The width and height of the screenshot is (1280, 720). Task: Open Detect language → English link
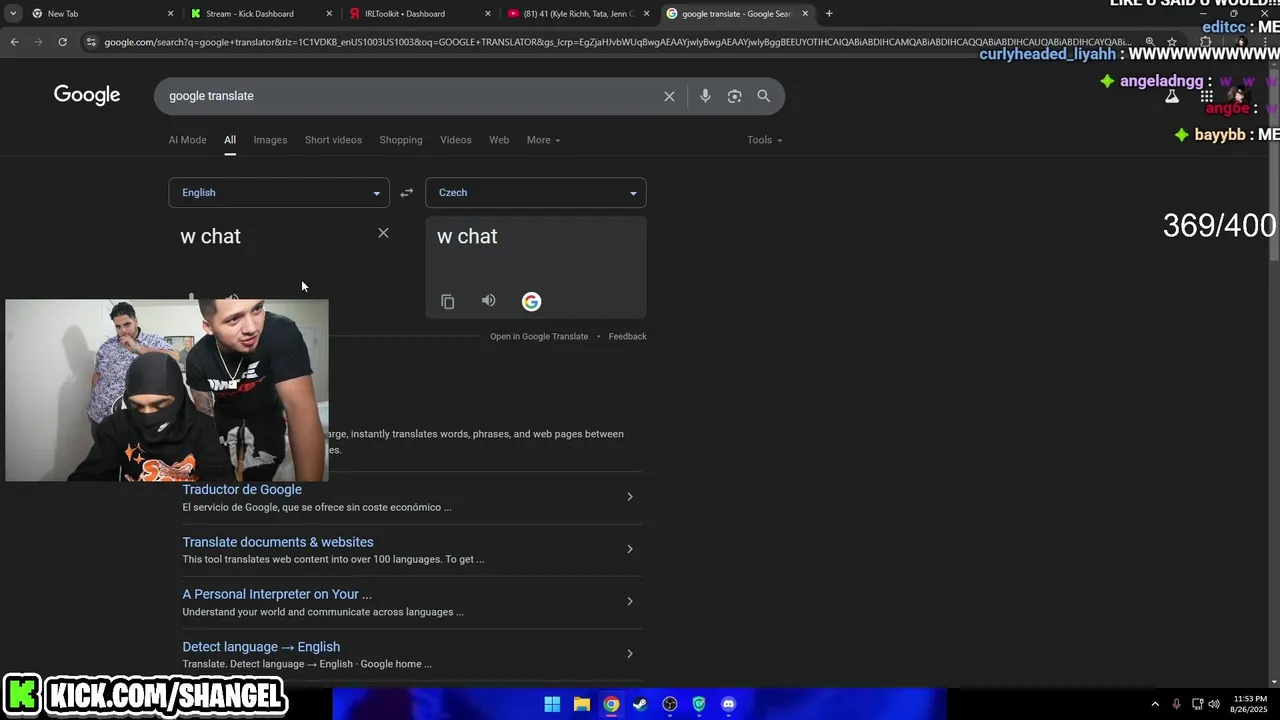[261, 647]
